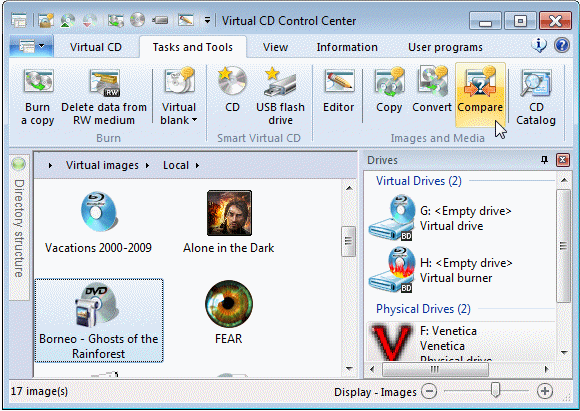This screenshot has height=411, width=580.
Task: Click the image list down scroll arrow
Action: [x=349, y=368]
